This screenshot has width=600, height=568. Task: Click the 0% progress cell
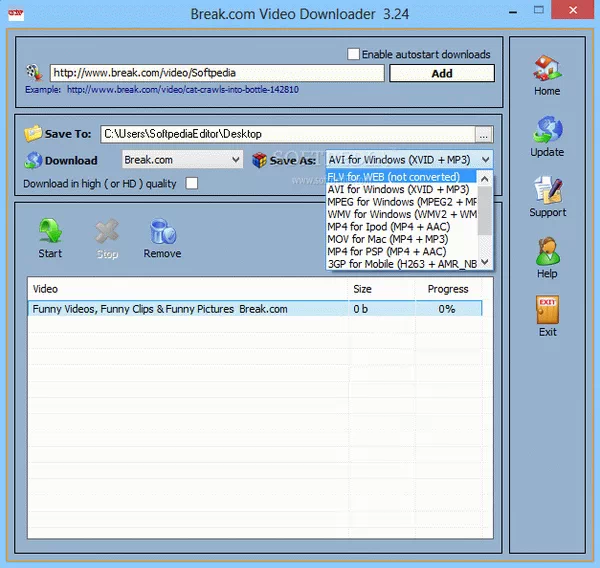[x=447, y=309]
